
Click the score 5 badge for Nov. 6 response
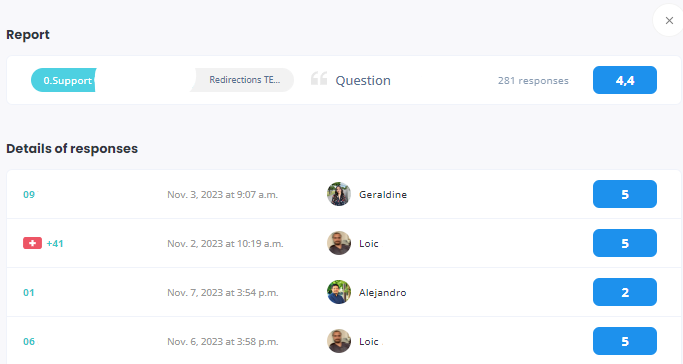click(x=625, y=341)
